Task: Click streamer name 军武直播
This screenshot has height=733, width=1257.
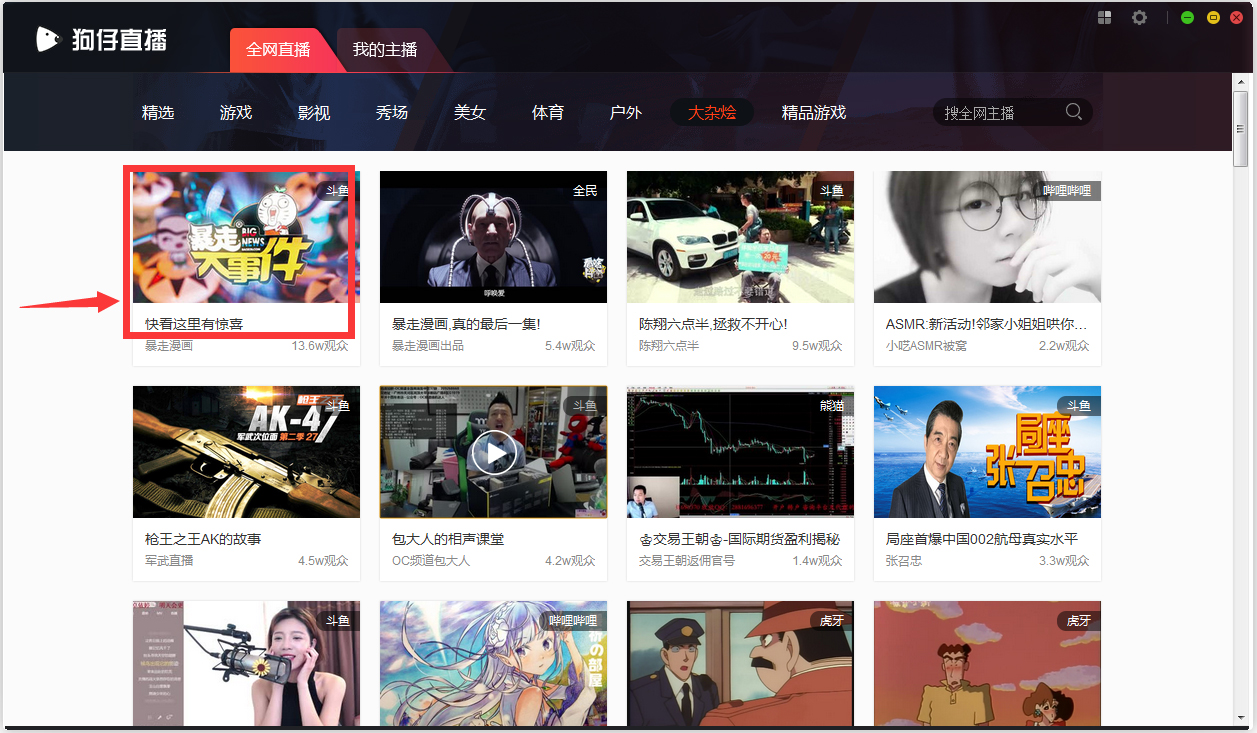Action: pyautogui.click(x=169, y=561)
